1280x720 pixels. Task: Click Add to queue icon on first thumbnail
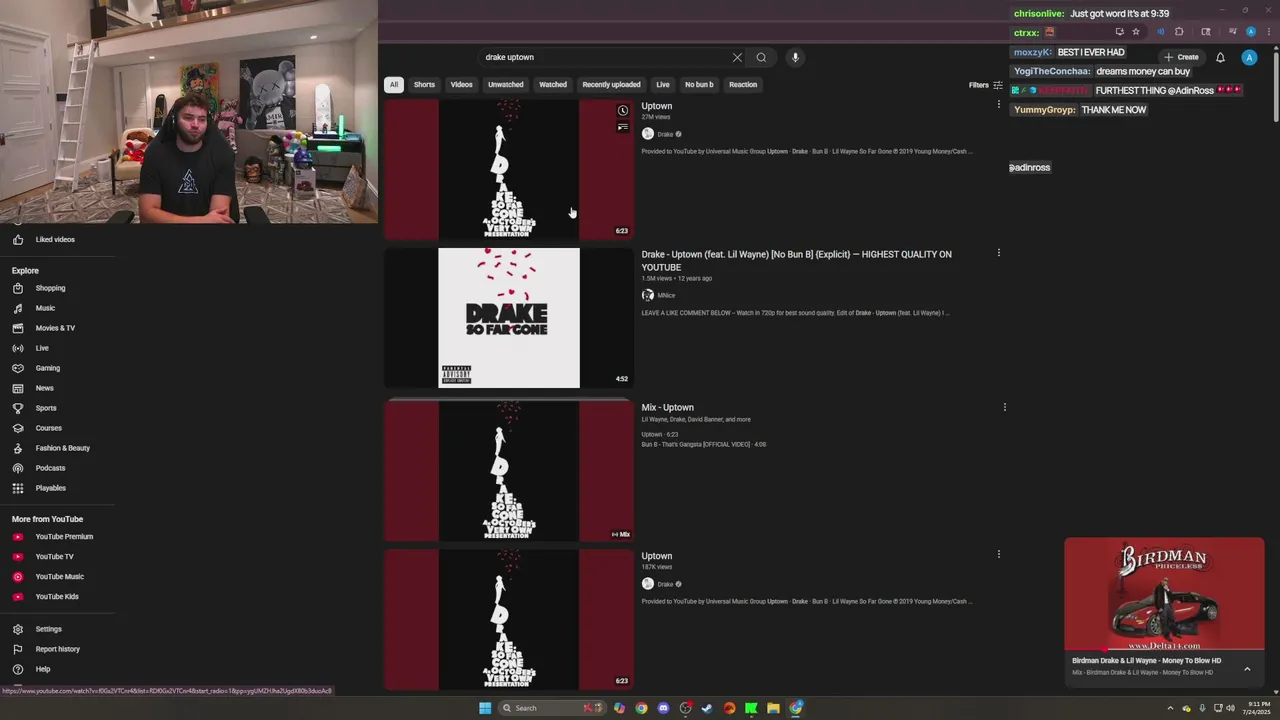[x=623, y=127]
